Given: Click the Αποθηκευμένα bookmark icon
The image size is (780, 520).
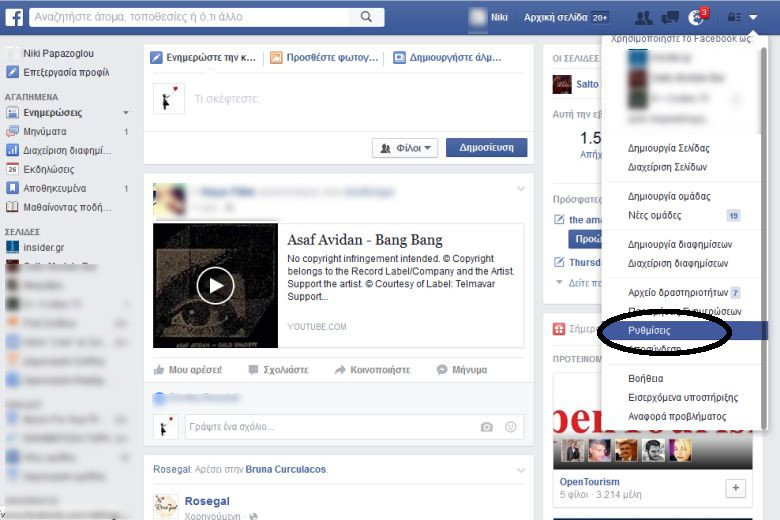Looking at the screenshot, I should coord(12,188).
